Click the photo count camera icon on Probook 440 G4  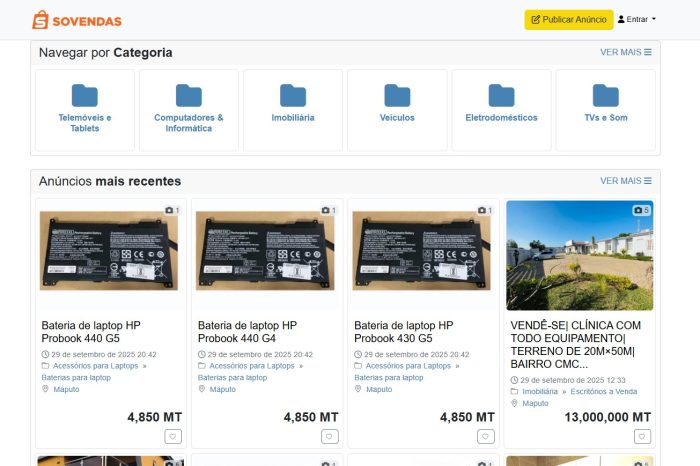(325, 210)
